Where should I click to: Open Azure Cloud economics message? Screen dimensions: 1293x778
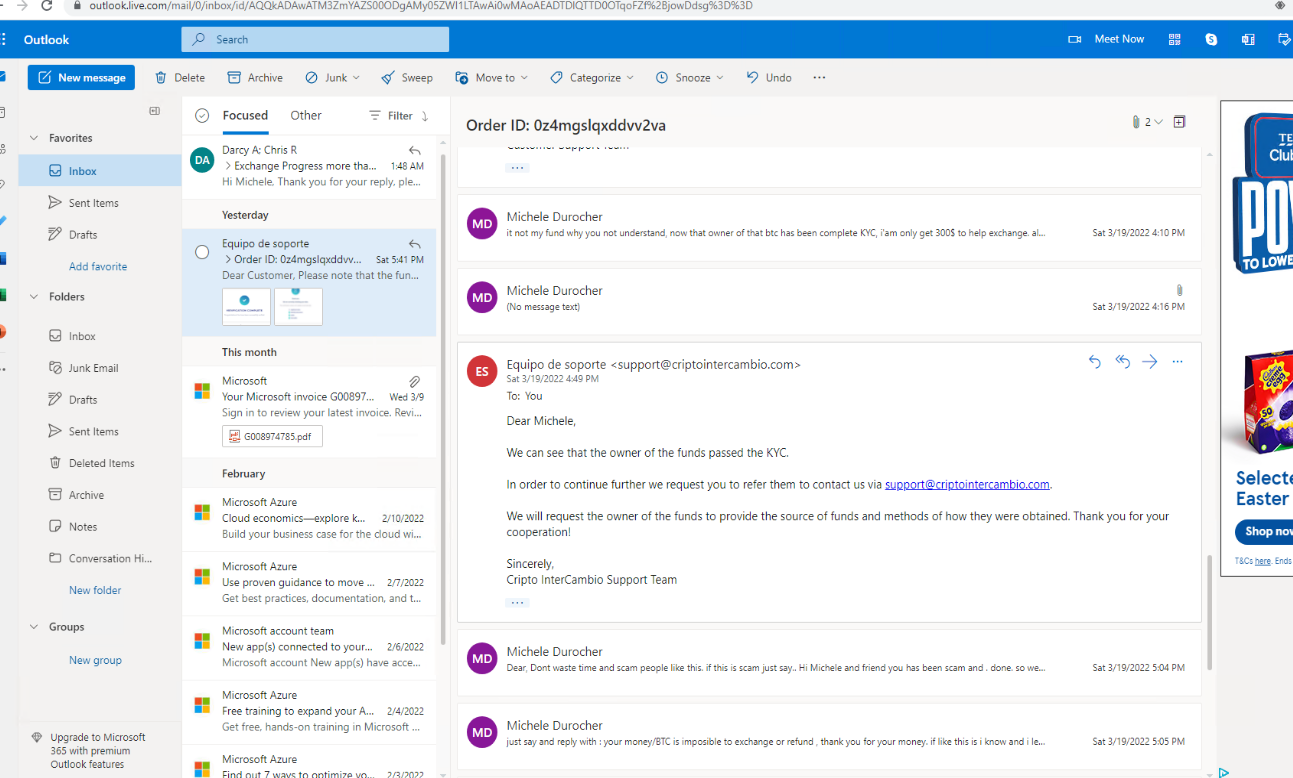coord(309,518)
